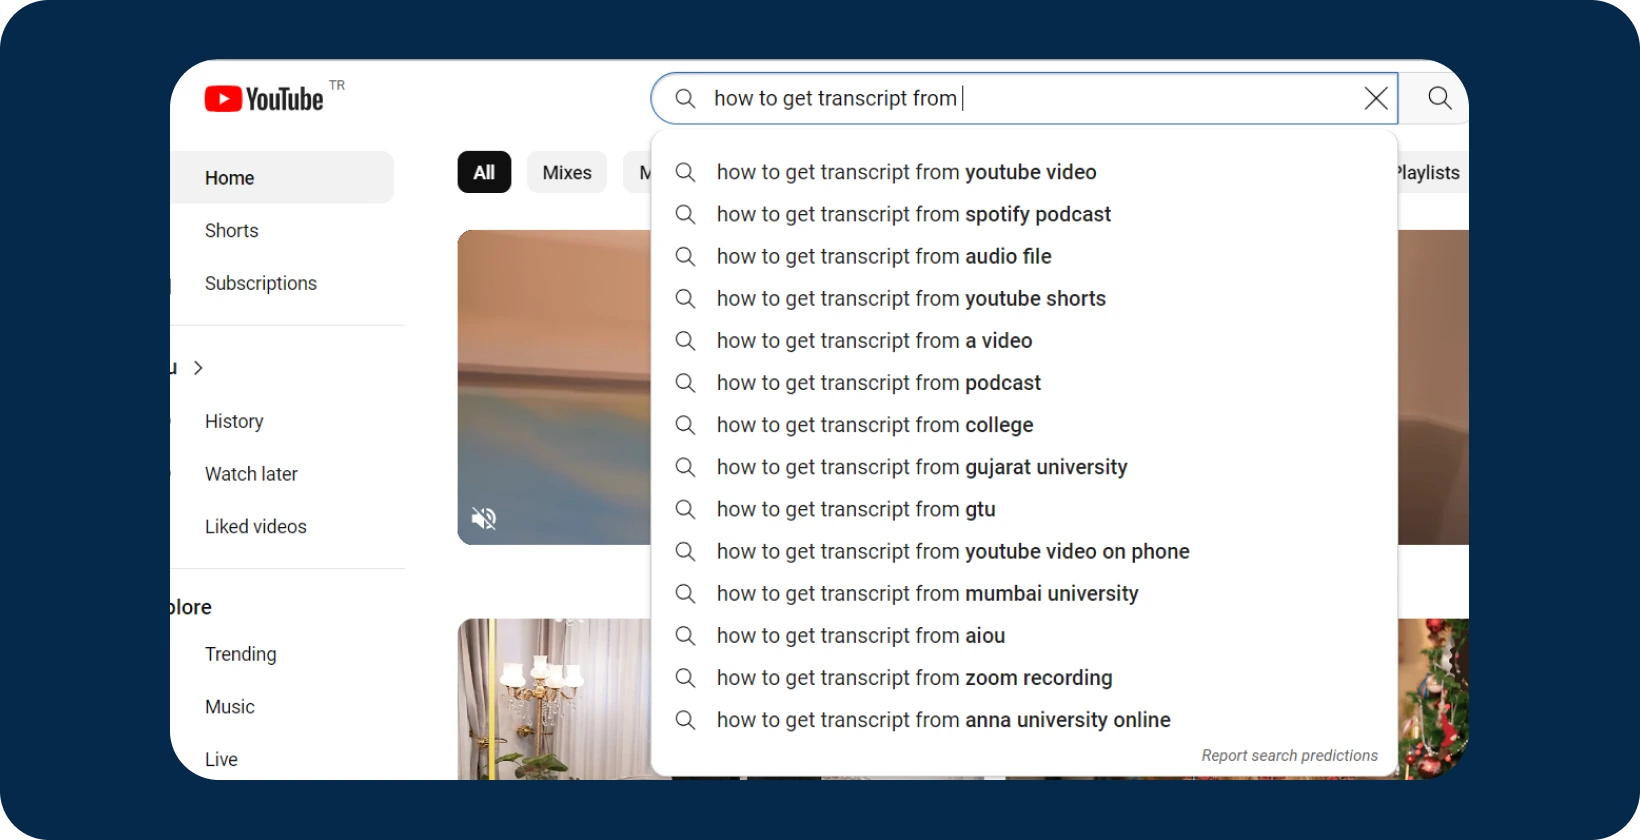Image resolution: width=1640 pixels, height=840 pixels.
Task: Select suggestion 'from youtube shorts'
Action: [1024, 298]
